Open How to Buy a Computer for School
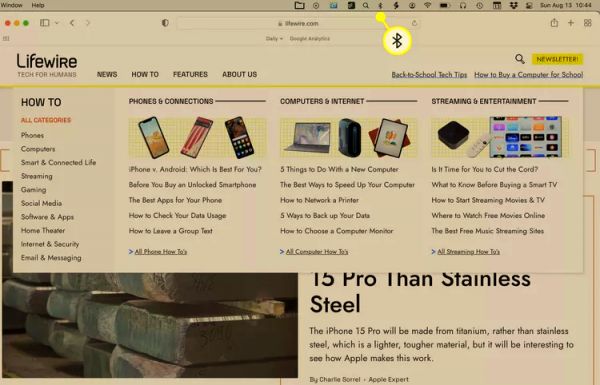Viewport: 600px width, 385px height. (529, 75)
